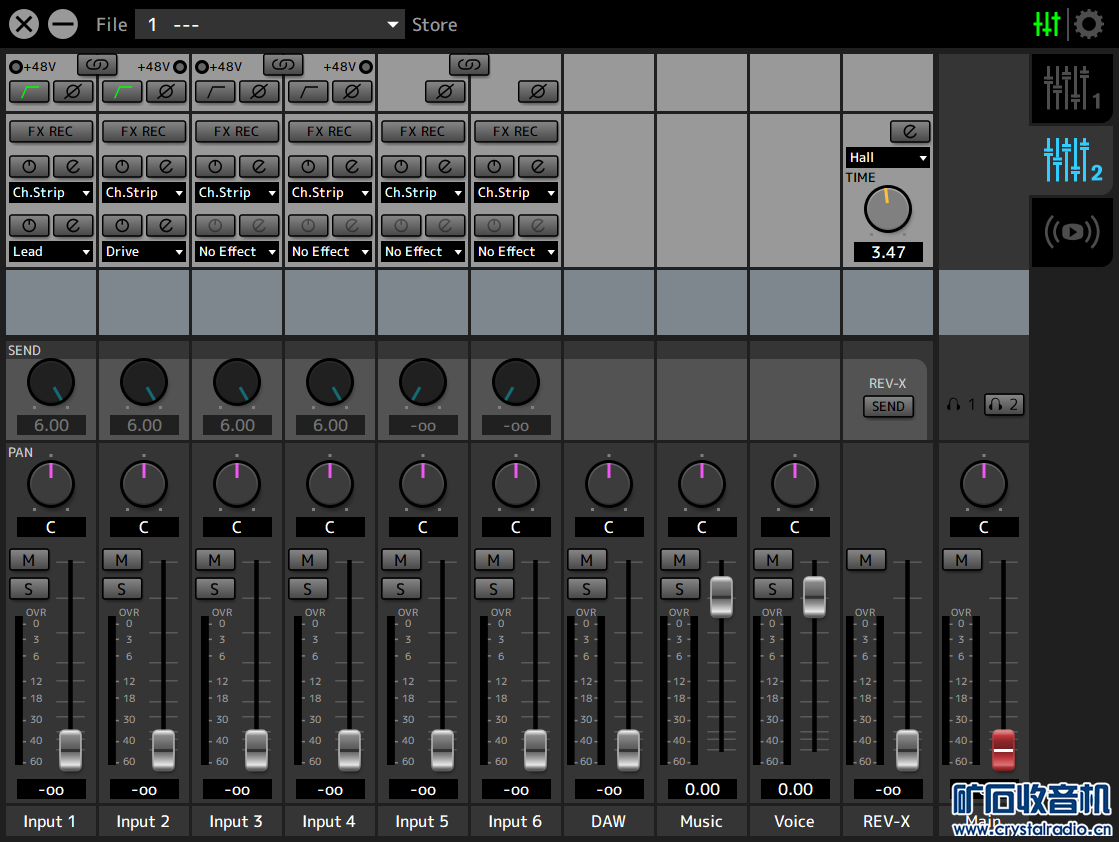Switch to the streaming output view icon
Viewport: 1119px width, 842px height.
(1071, 232)
